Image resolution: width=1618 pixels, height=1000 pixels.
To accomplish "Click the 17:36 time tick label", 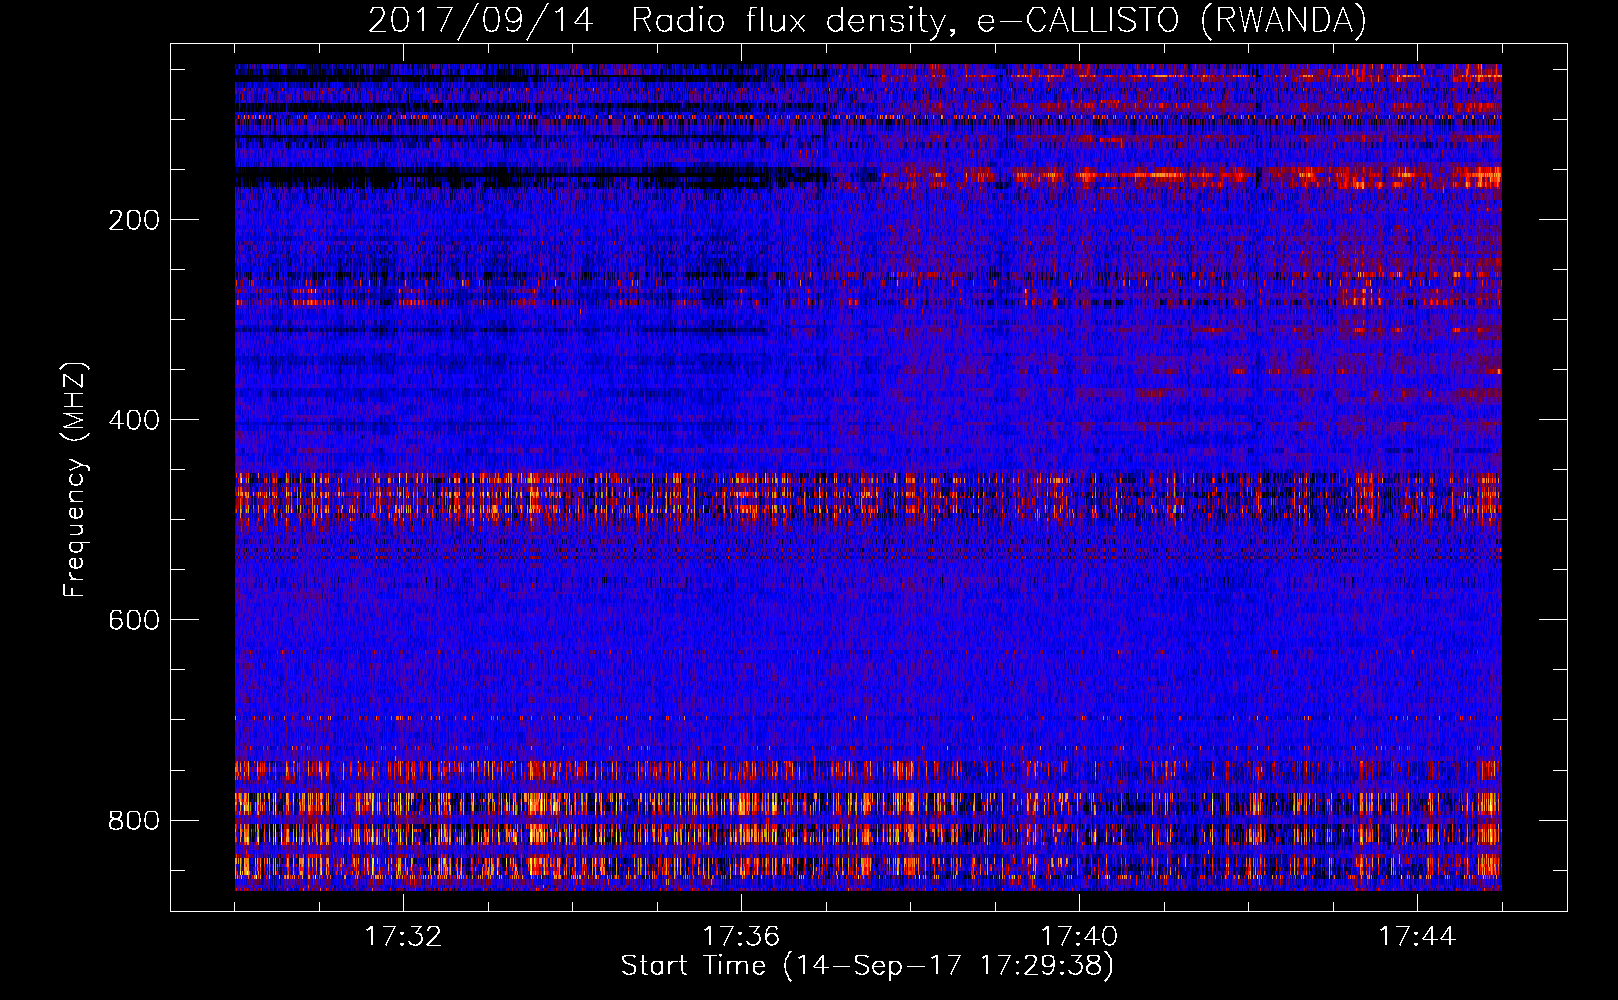I will (741, 937).
